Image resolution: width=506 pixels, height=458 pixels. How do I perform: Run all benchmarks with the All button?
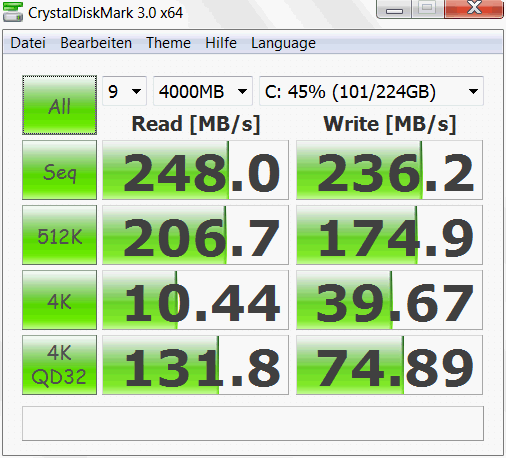[x=60, y=105]
